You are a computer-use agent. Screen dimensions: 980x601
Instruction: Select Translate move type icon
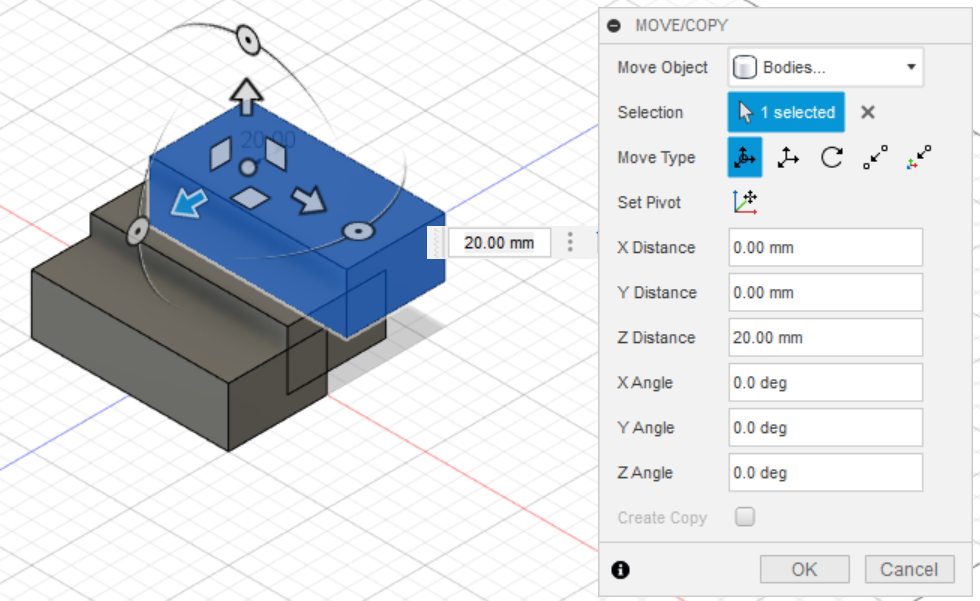(x=788, y=157)
